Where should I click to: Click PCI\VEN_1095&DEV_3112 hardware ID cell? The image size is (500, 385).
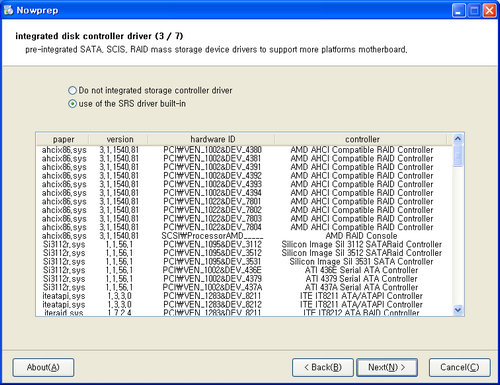pyautogui.click(x=212, y=244)
